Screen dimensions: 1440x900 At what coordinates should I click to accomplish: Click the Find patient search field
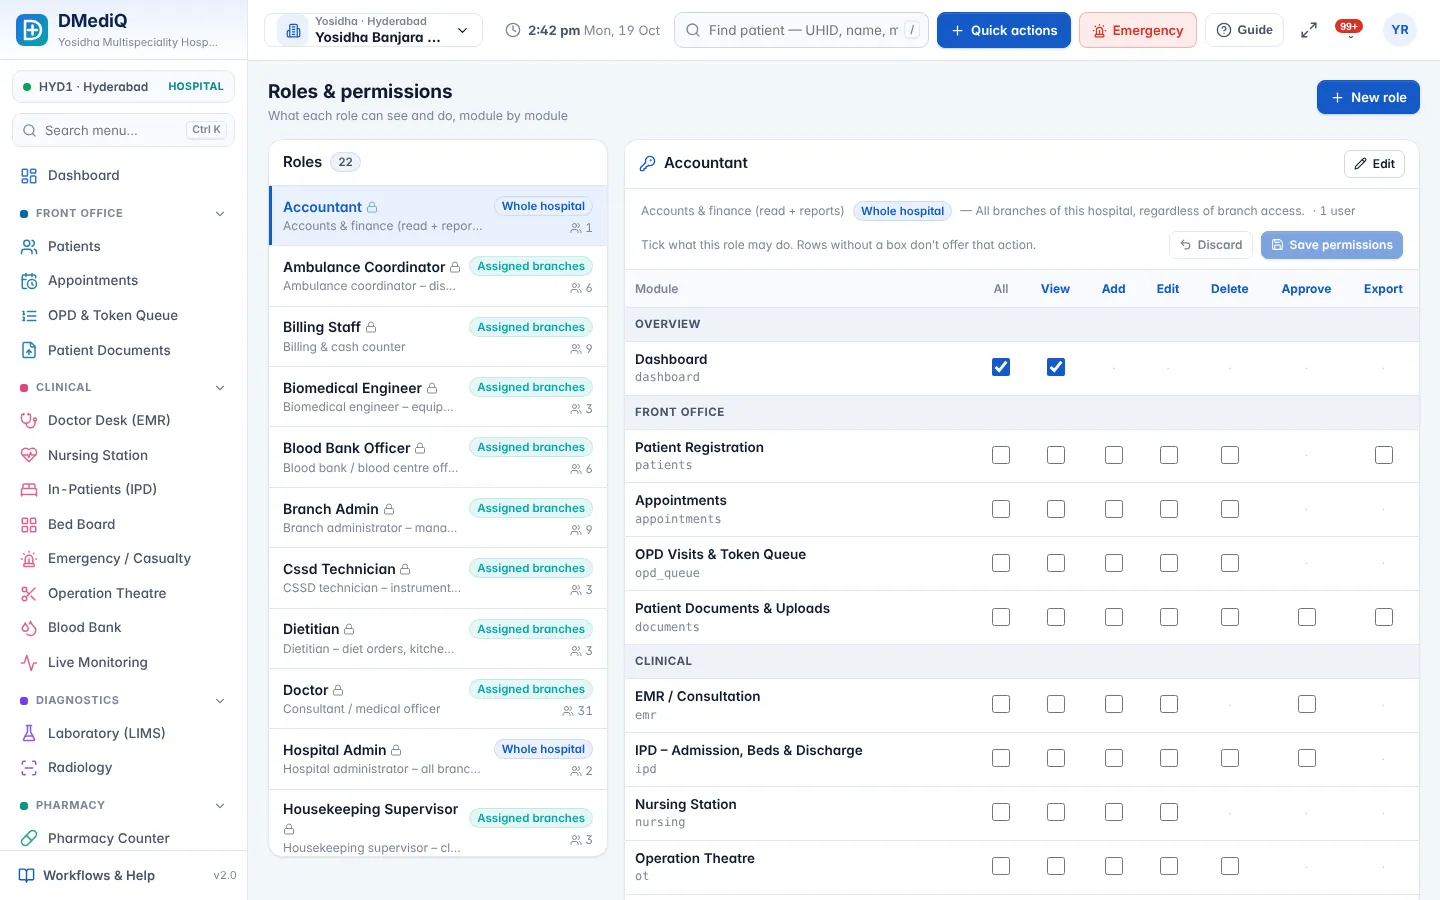pyautogui.click(x=801, y=30)
